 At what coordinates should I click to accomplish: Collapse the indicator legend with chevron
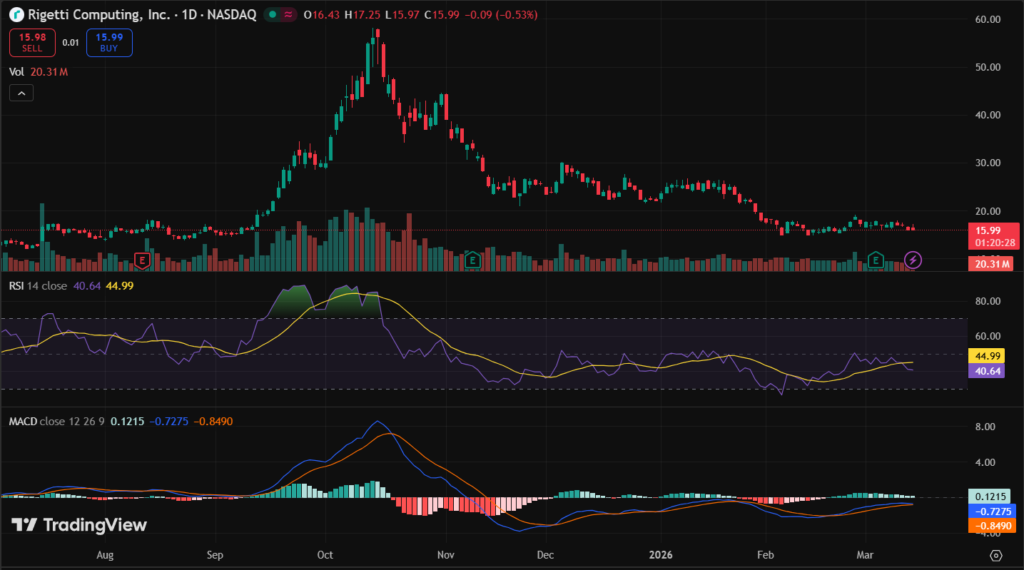coord(21,93)
